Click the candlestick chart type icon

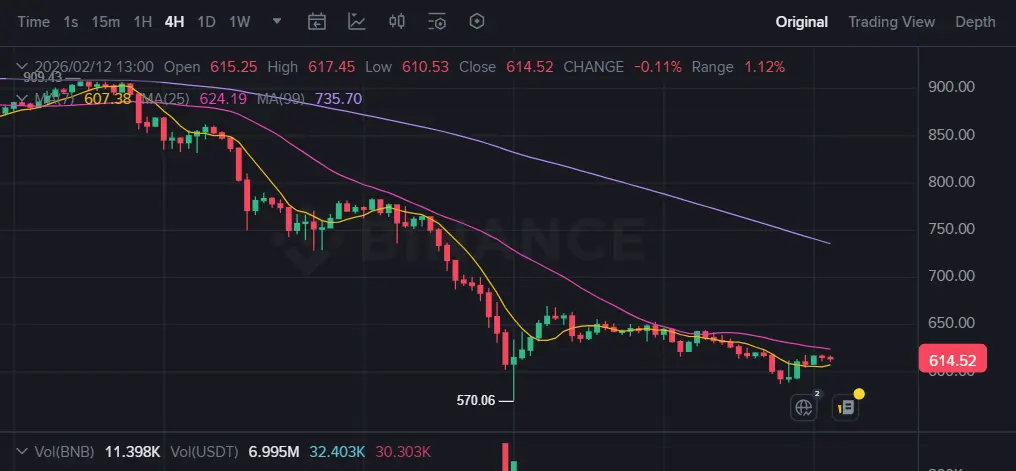397,21
